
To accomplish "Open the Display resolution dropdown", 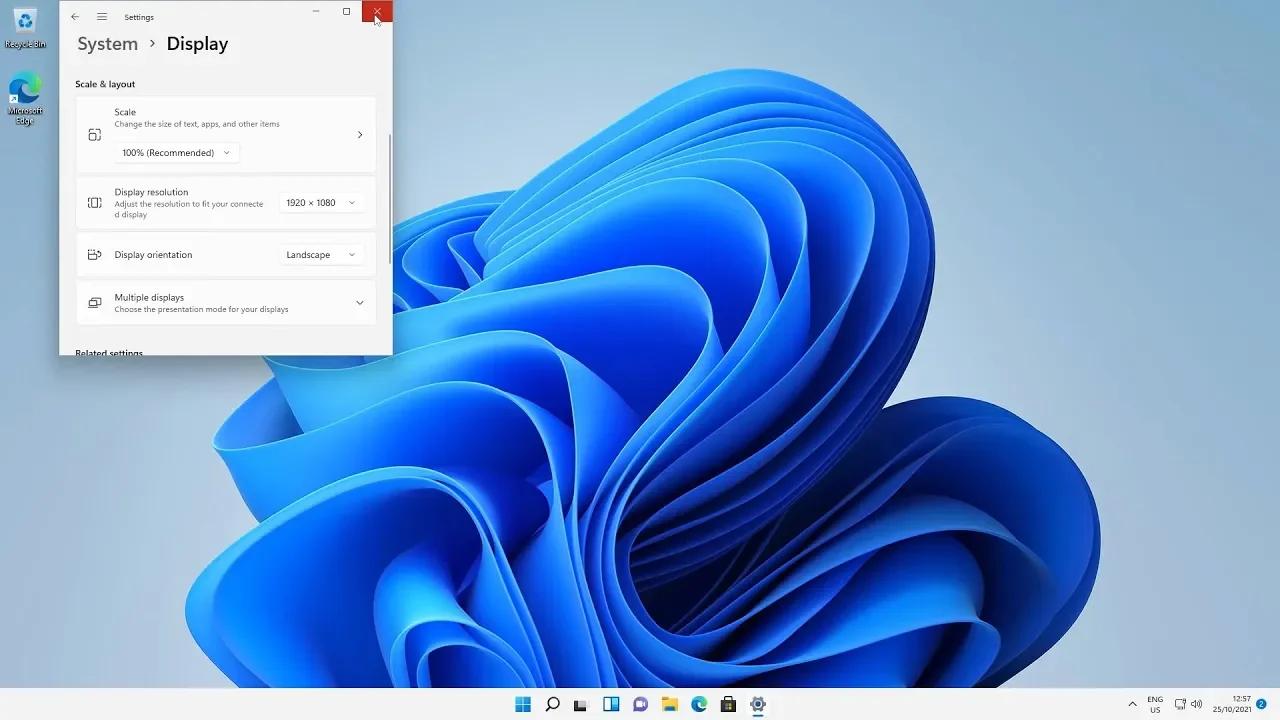I will [x=319, y=202].
